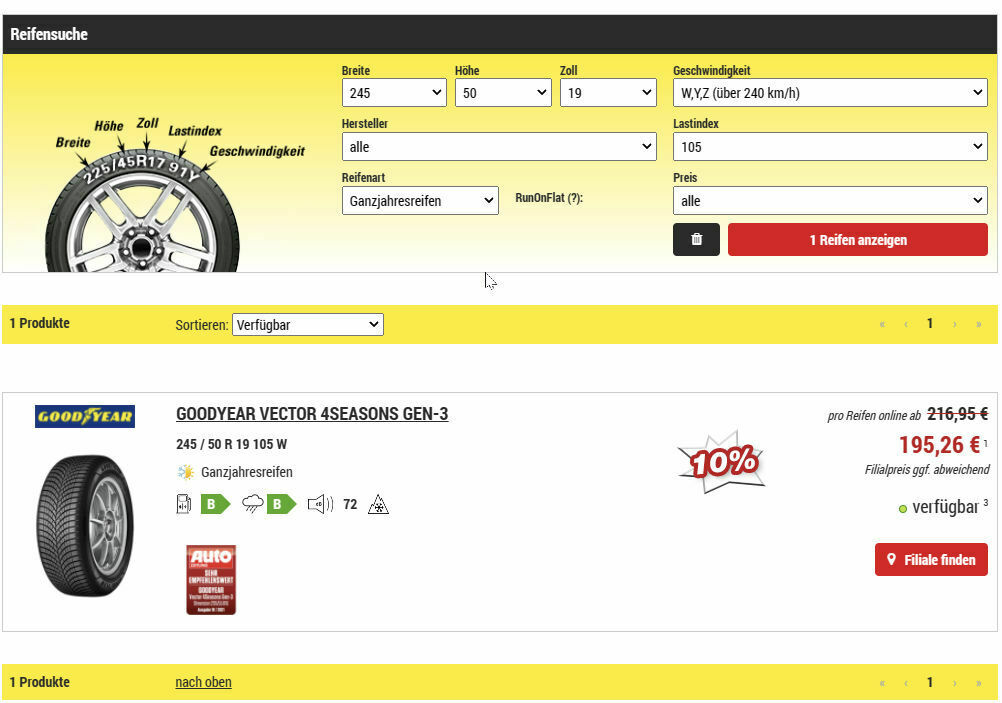Screen dimensions: 1002x703
Task: Click the sun icon beside Ganzjahresreifen
Action: tap(185, 472)
